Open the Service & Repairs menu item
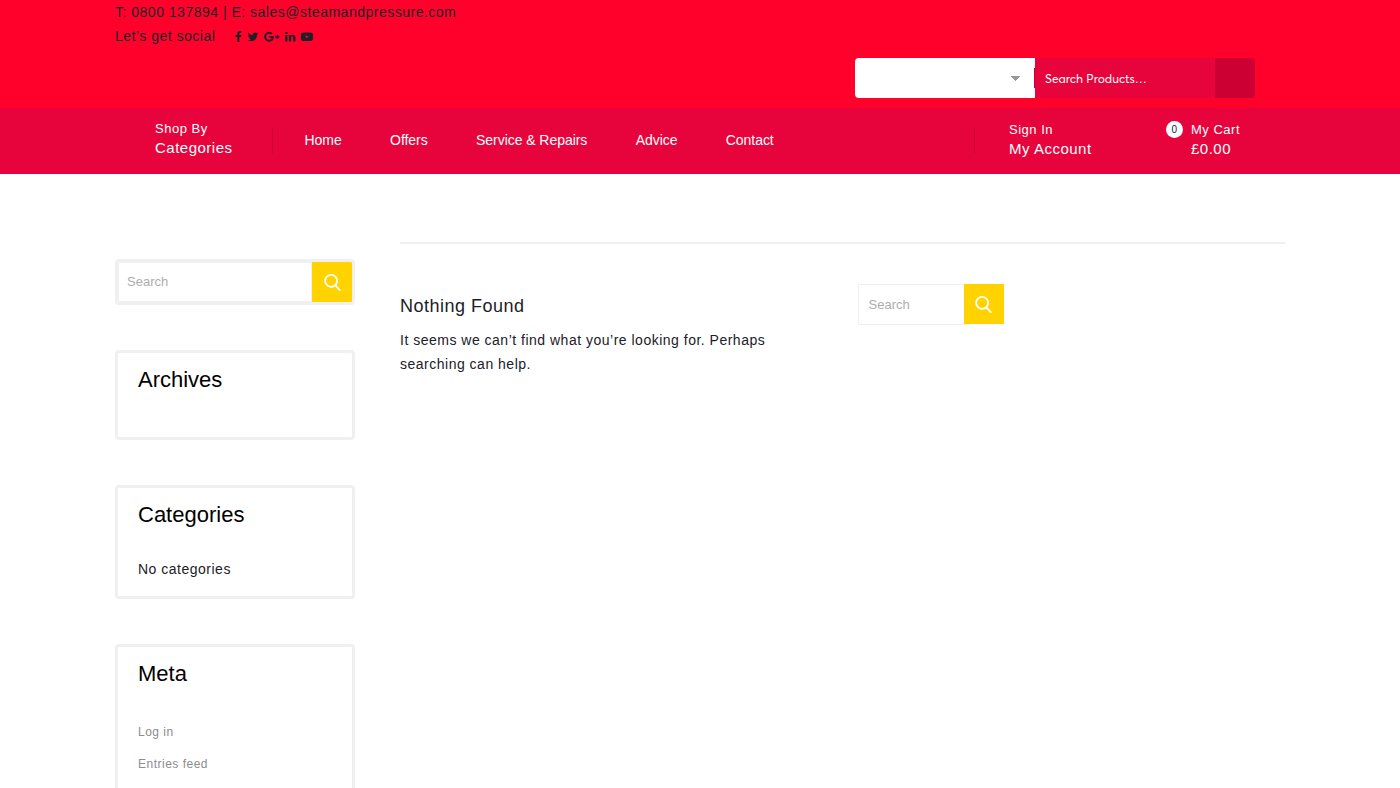 click(531, 140)
